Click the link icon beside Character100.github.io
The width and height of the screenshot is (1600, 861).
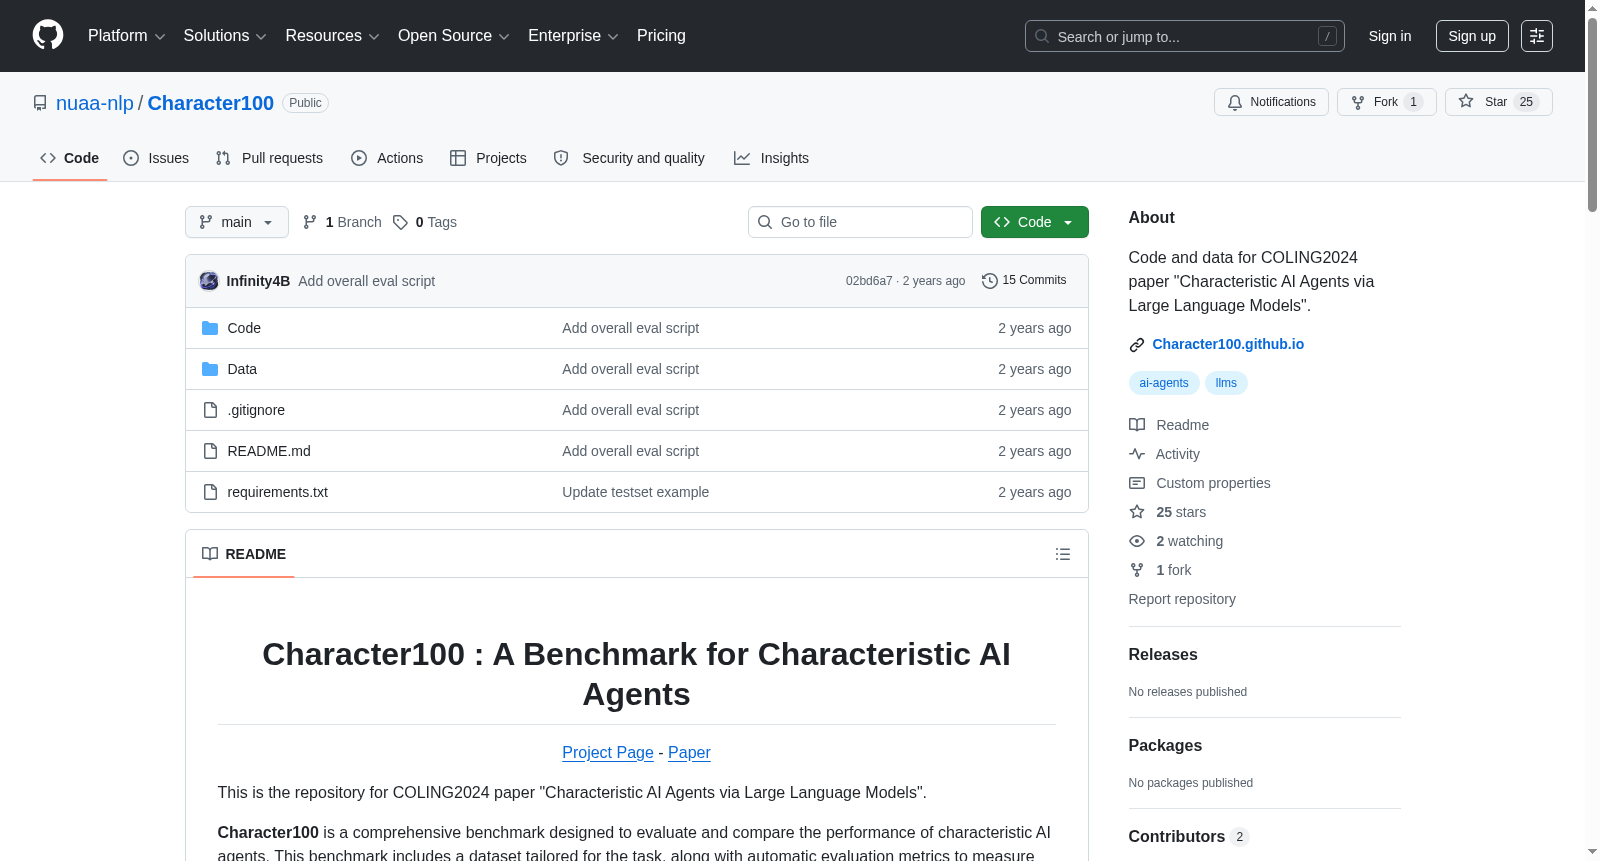click(x=1137, y=345)
